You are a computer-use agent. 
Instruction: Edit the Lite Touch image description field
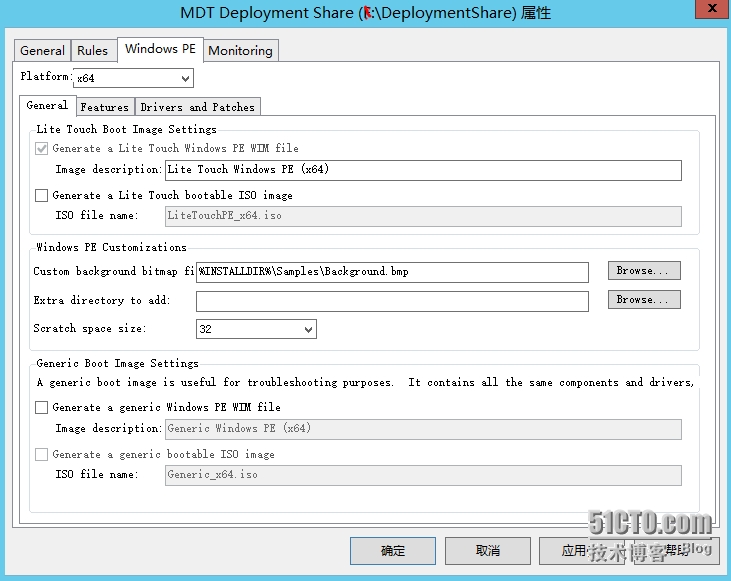click(x=423, y=170)
